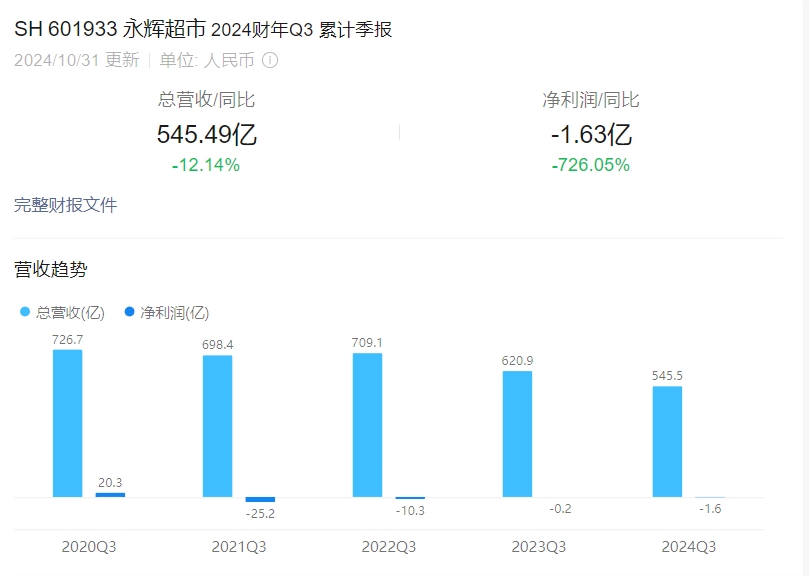Click the 2020Q3 net profit bar 20.3
Screen dimensions: 809x576
coord(110,495)
